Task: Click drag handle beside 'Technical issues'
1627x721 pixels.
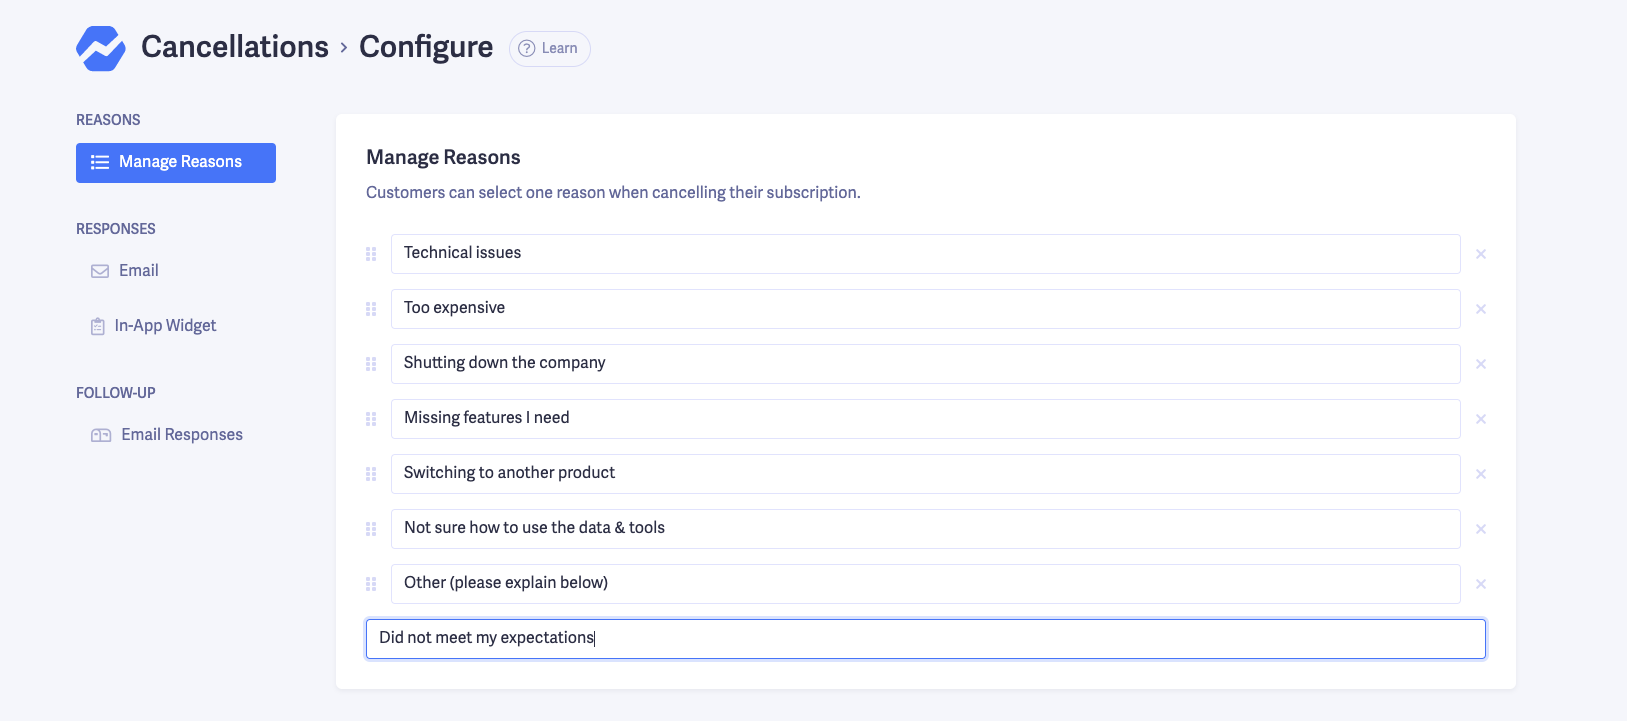Action: (x=371, y=254)
